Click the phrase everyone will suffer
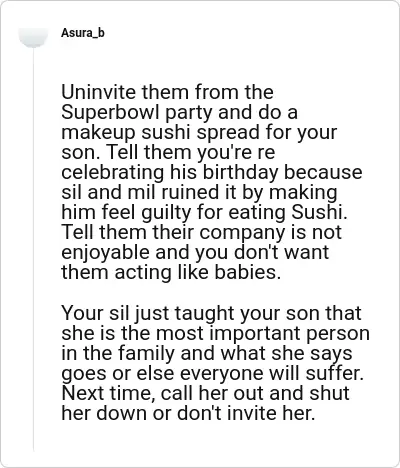Screen dimensions: 400x468 pos(272,373)
